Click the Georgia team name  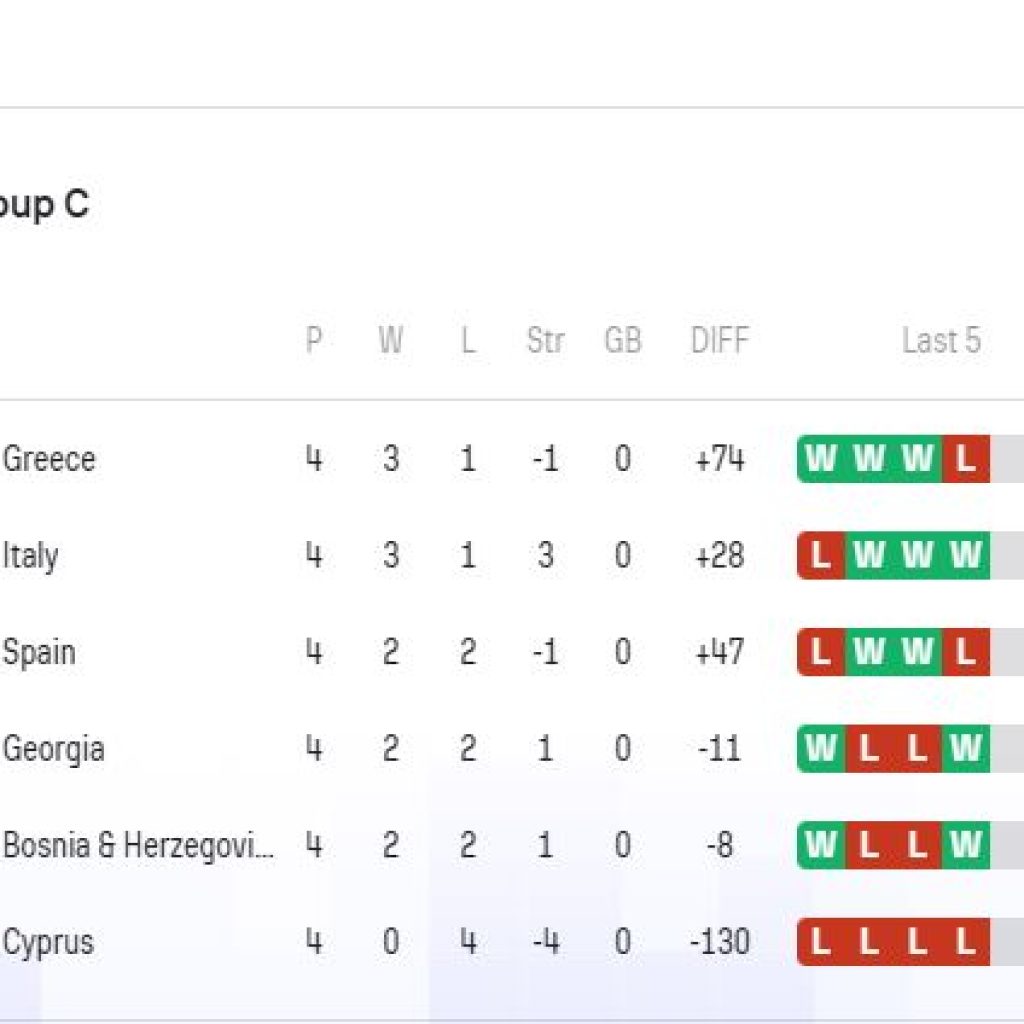(54, 749)
